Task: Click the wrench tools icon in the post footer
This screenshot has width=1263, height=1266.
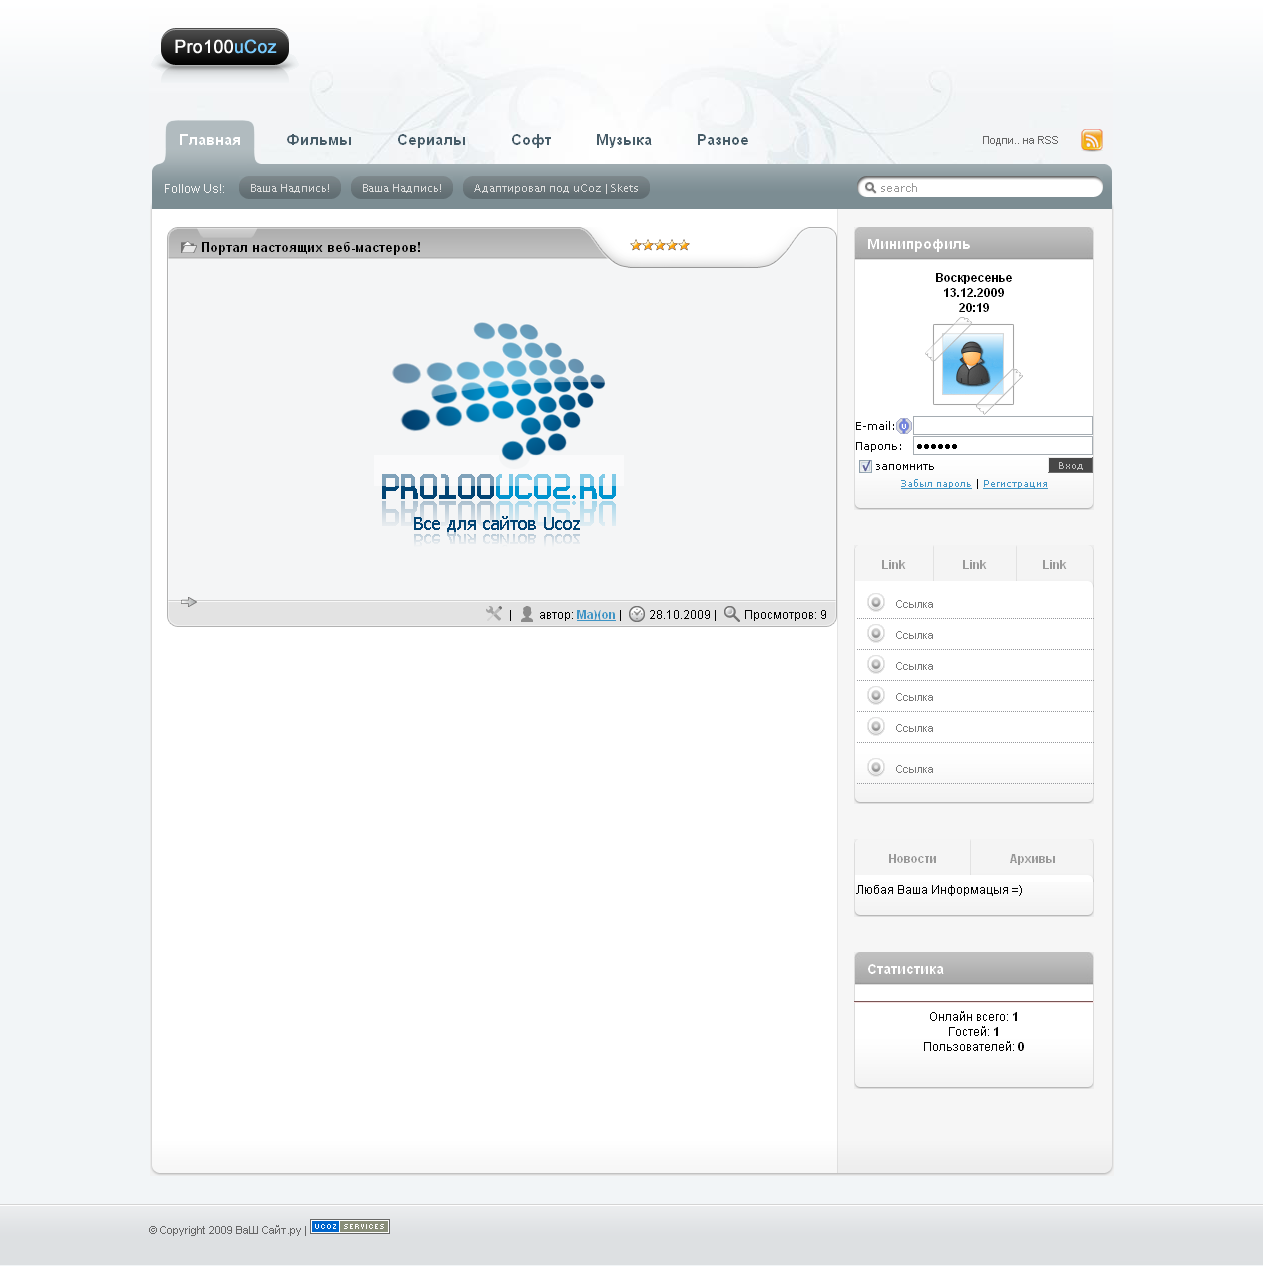Action: pyautogui.click(x=494, y=614)
